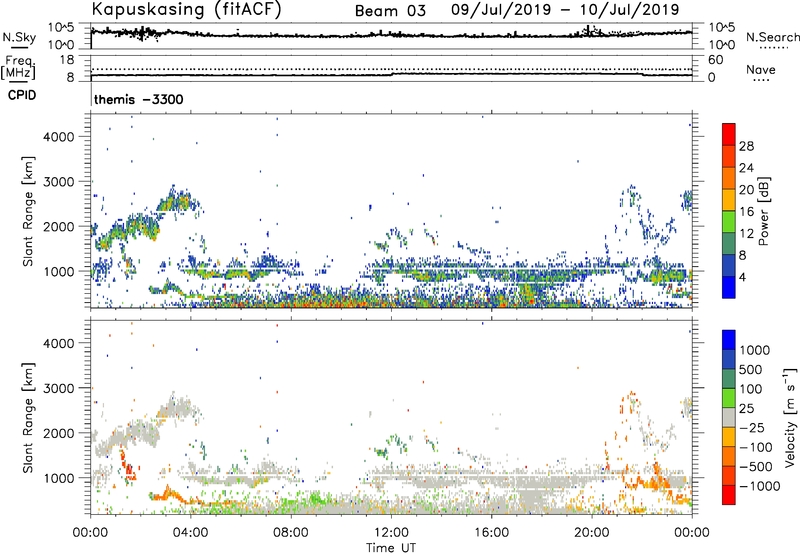800x554 pixels.
Task: Click the '60' Nave axis tick
Action: click(x=715, y=60)
